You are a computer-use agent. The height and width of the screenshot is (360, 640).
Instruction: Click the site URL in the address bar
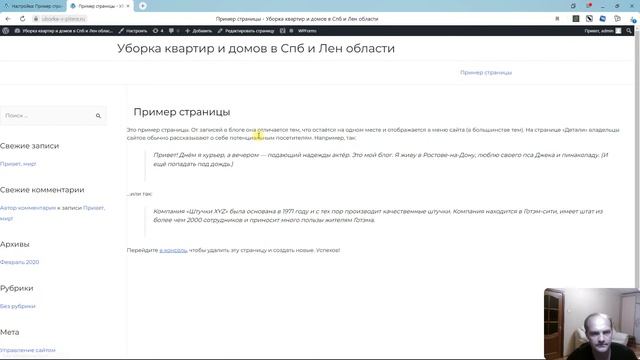(x=63, y=19)
